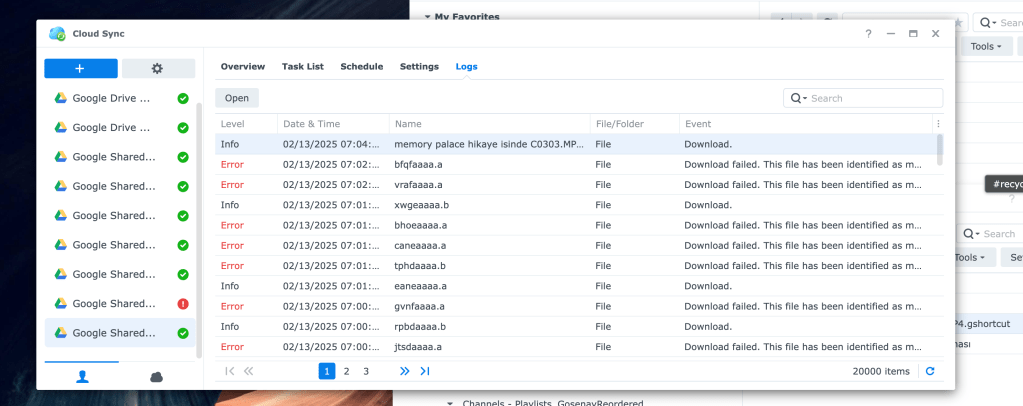Click the Open button
Screen dimensions: 1023x406
(237, 98)
